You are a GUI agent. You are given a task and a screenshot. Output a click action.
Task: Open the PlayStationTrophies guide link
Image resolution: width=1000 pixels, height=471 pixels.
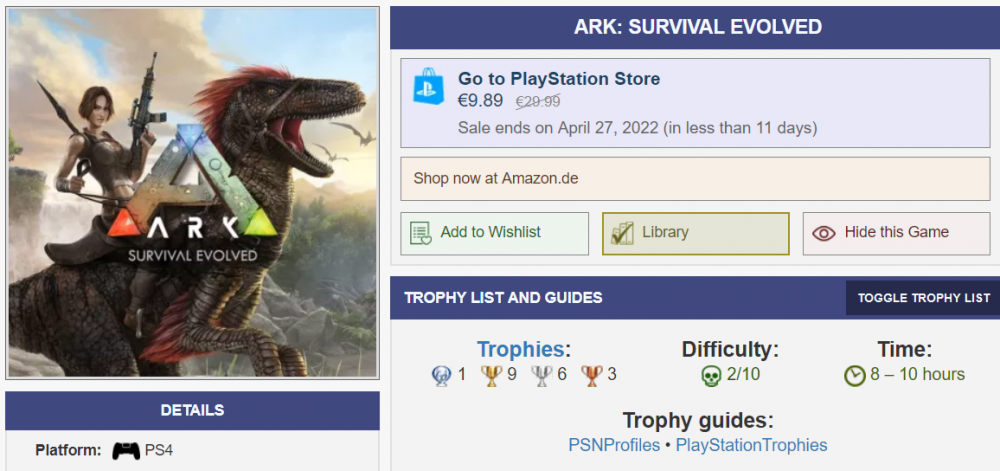[x=751, y=445]
